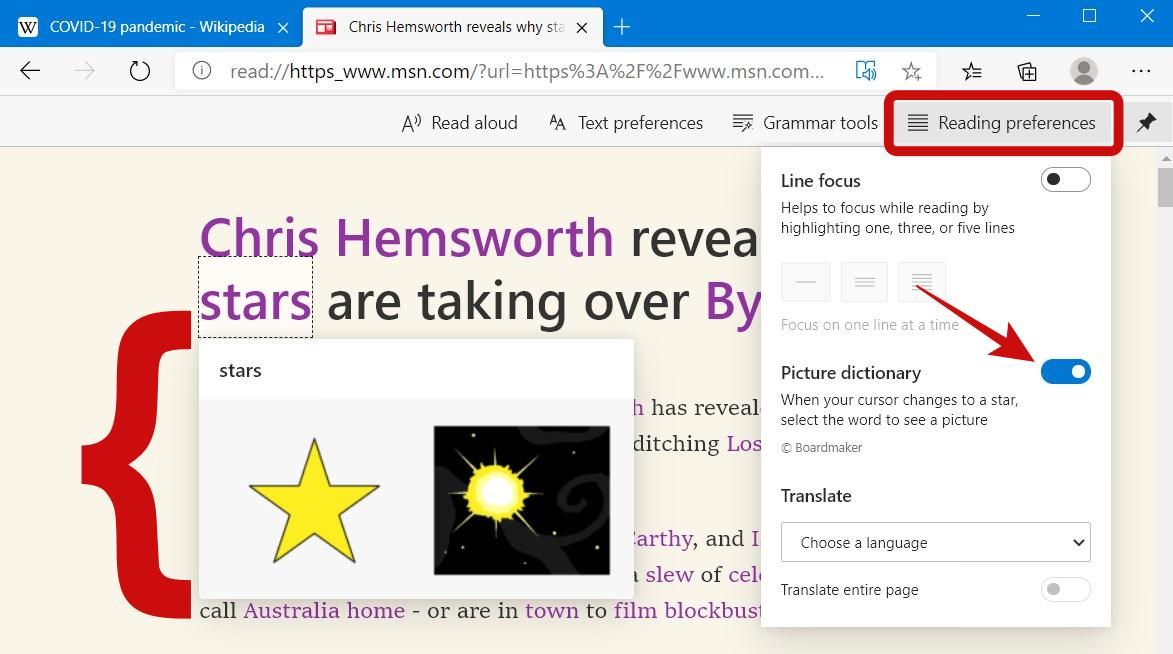Turn on Line focus toggle

[1065, 180]
